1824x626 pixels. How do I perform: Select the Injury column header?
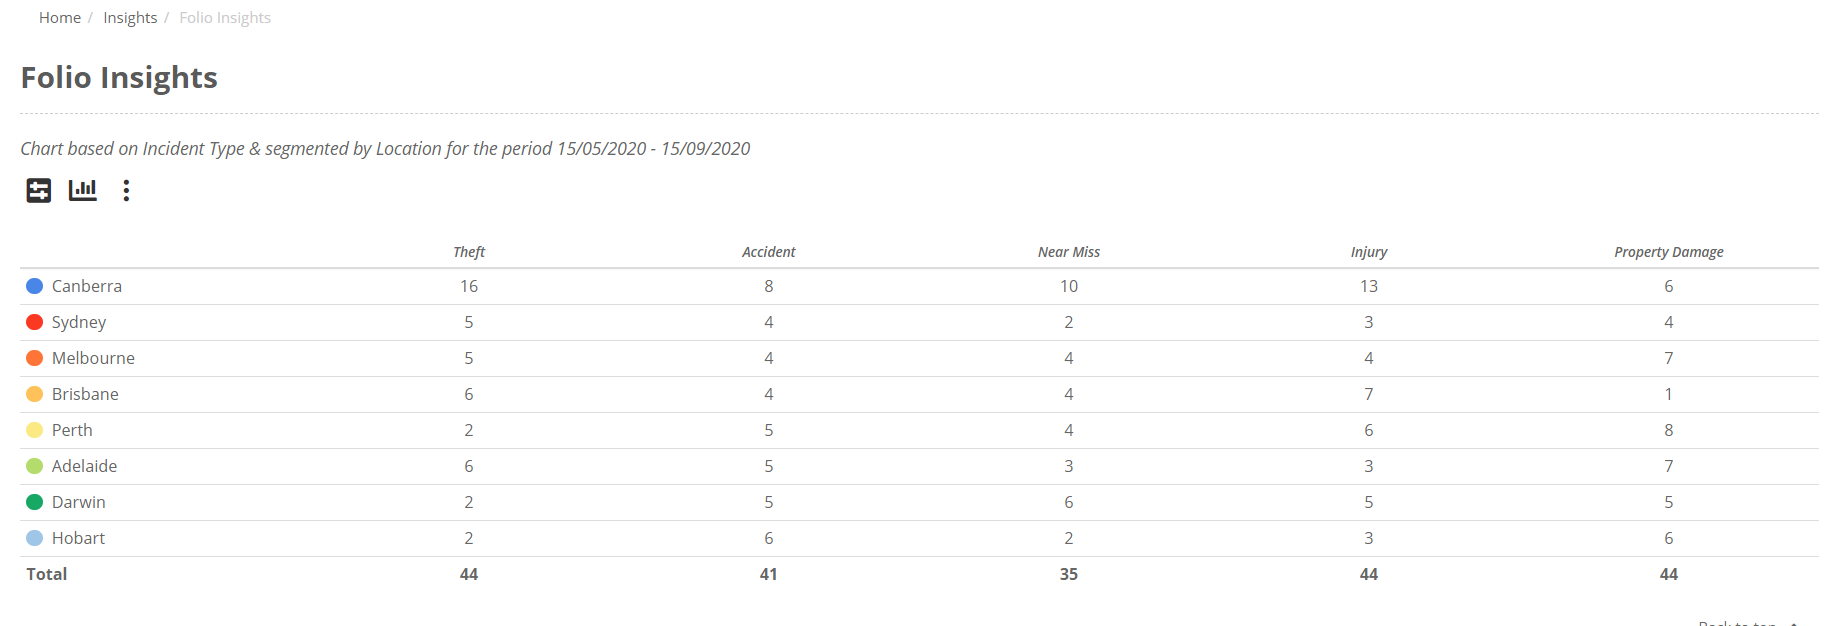click(x=1368, y=252)
